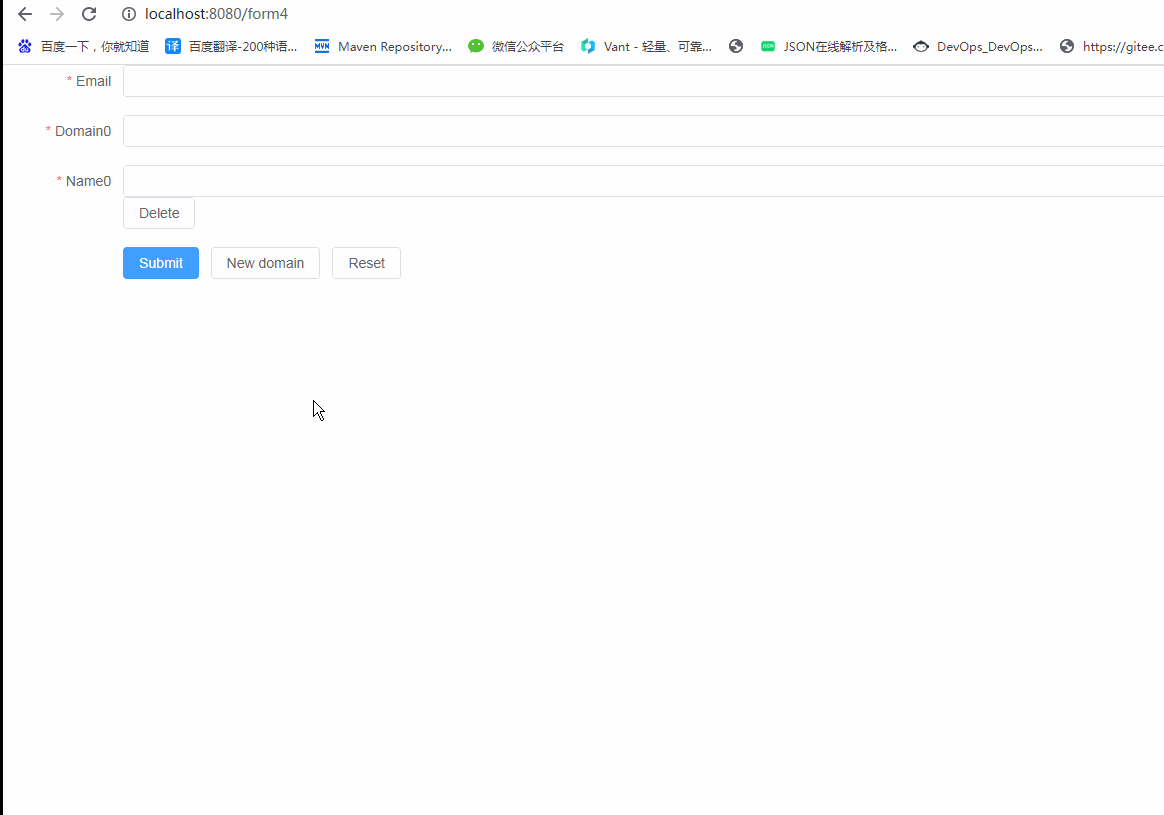
Task: Open the DevOps_DevOps bookmark
Action: (x=978, y=46)
